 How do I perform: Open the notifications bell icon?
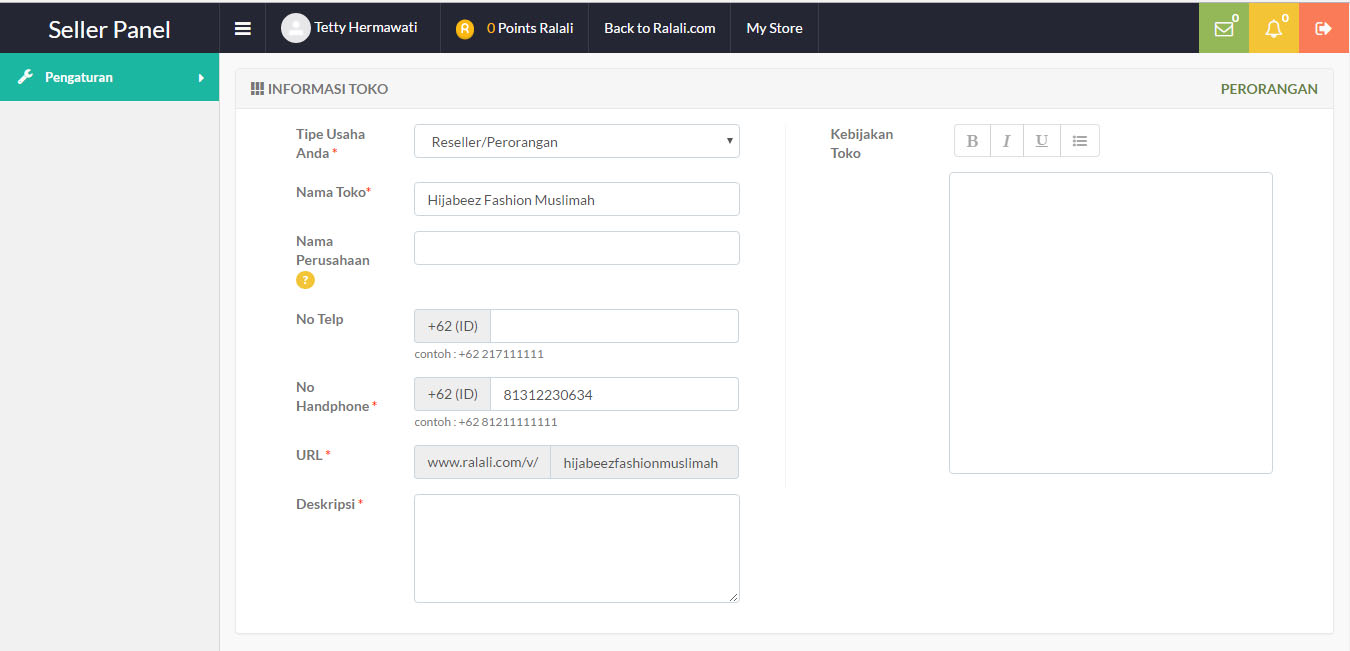click(1273, 29)
